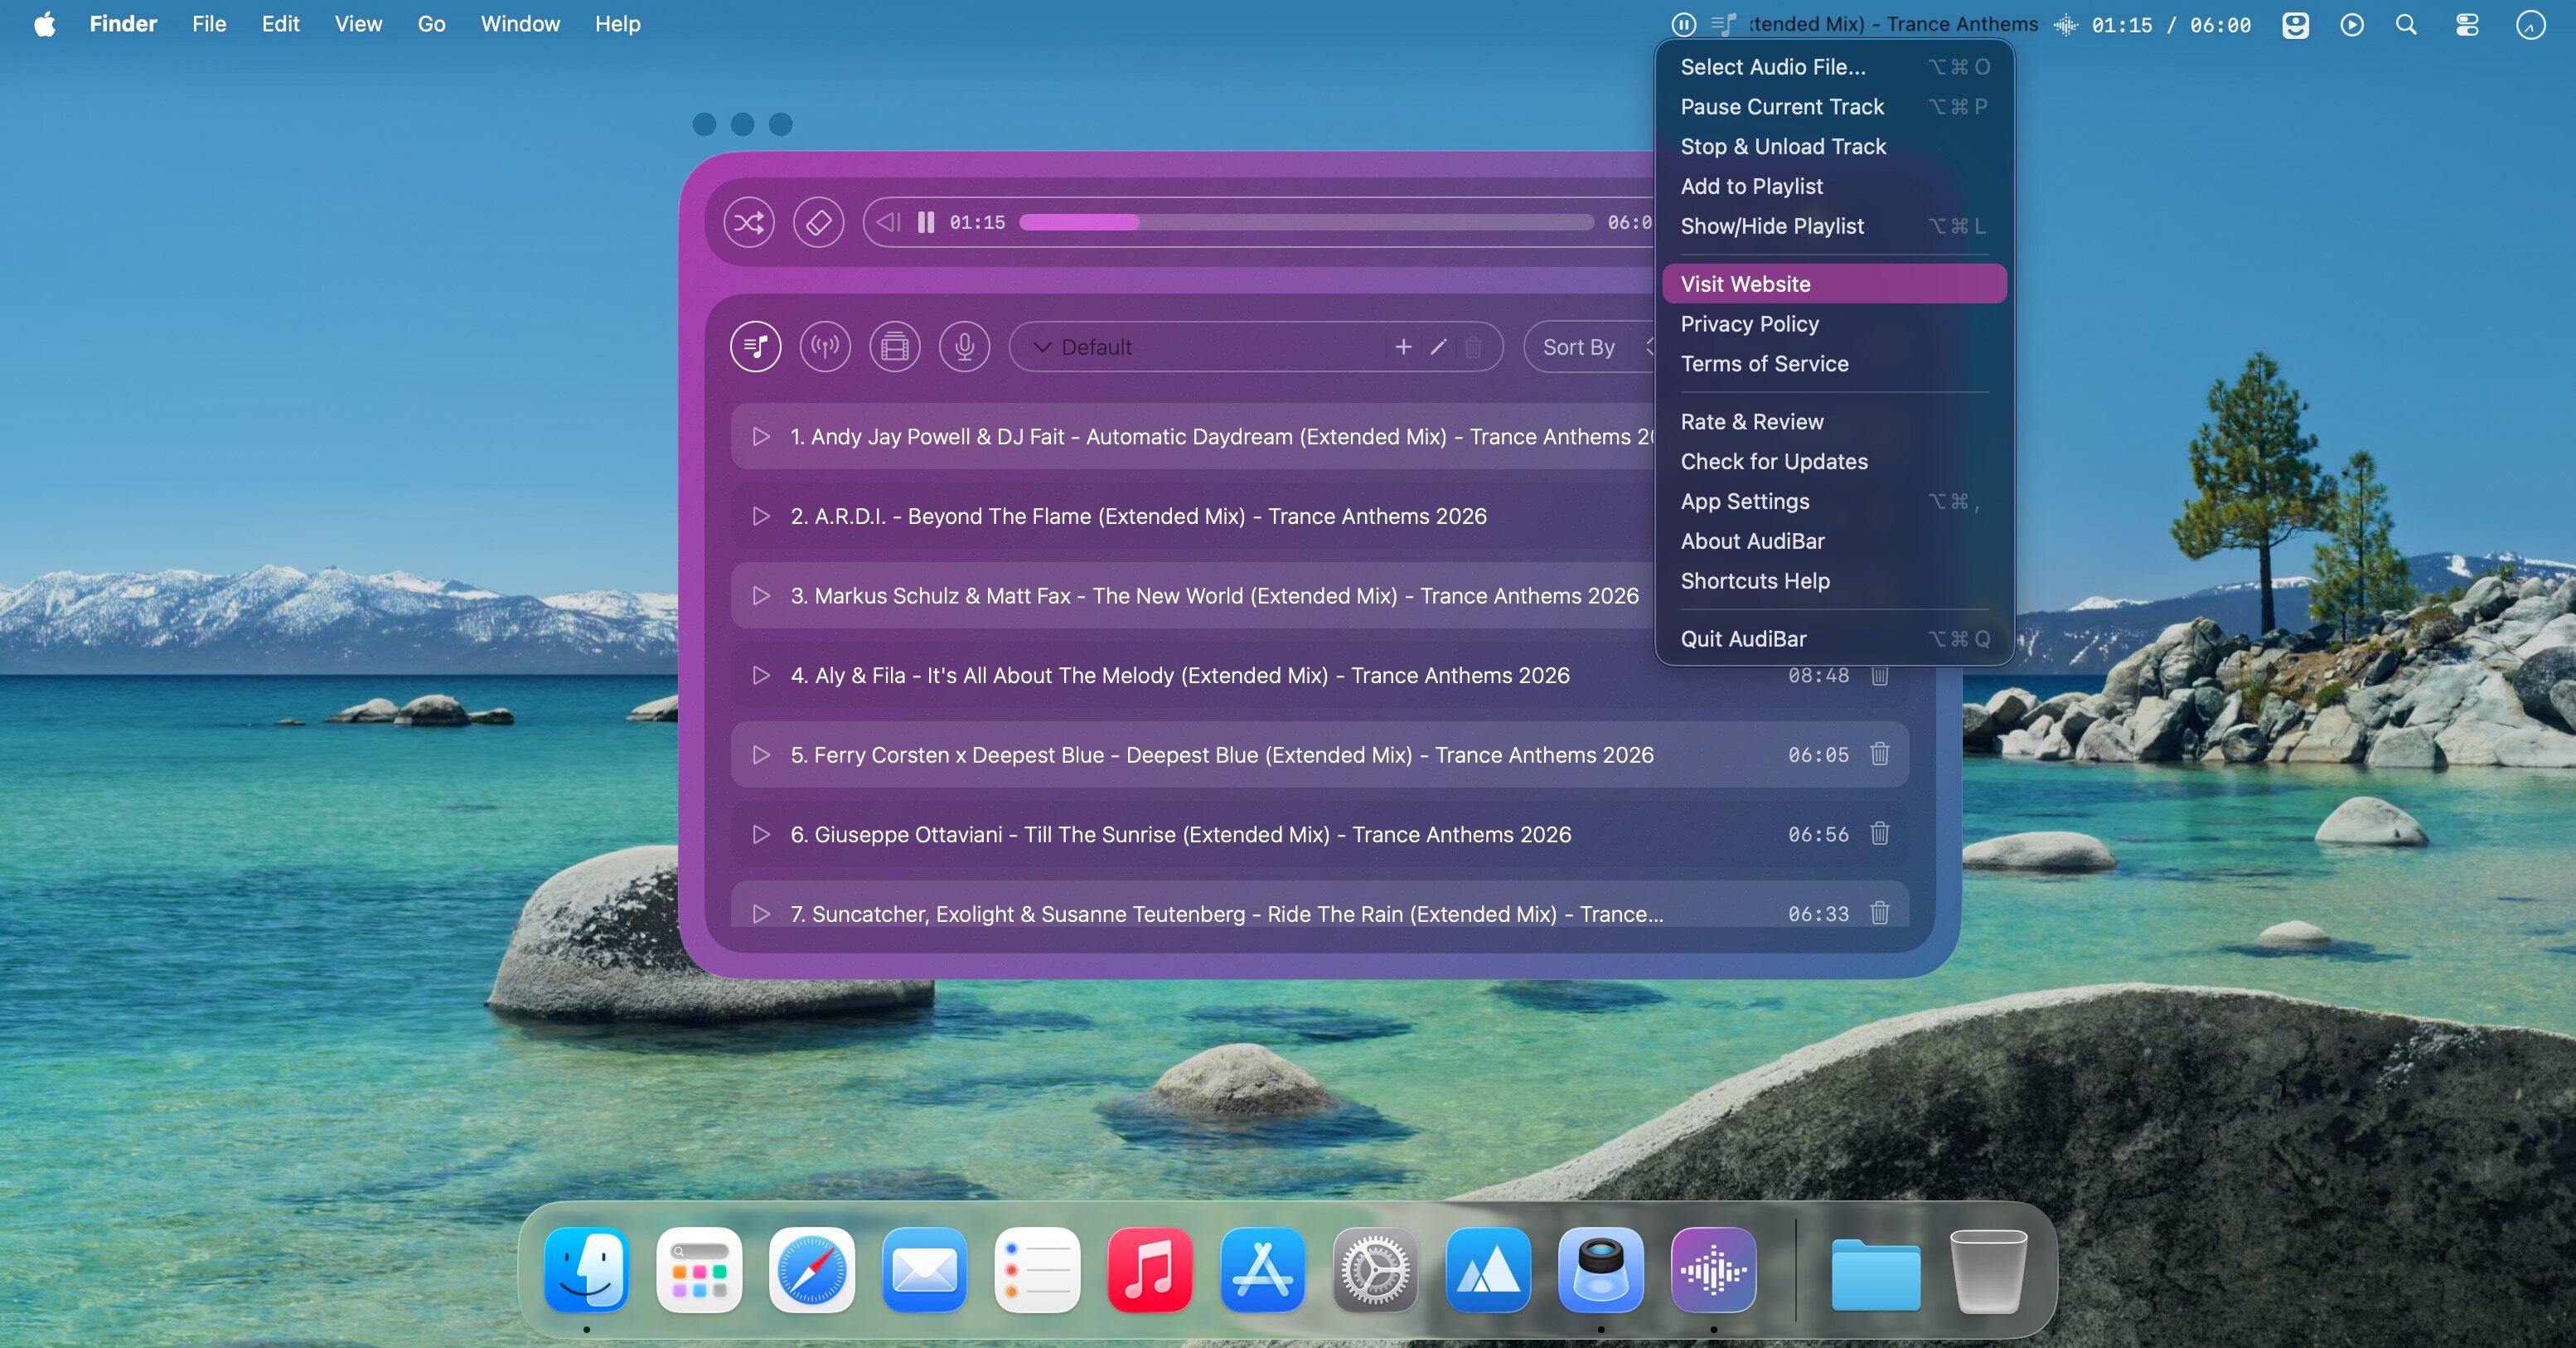This screenshot has height=1348, width=2576.
Task: Add a new playlist with plus icon
Action: coord(1403,347)
